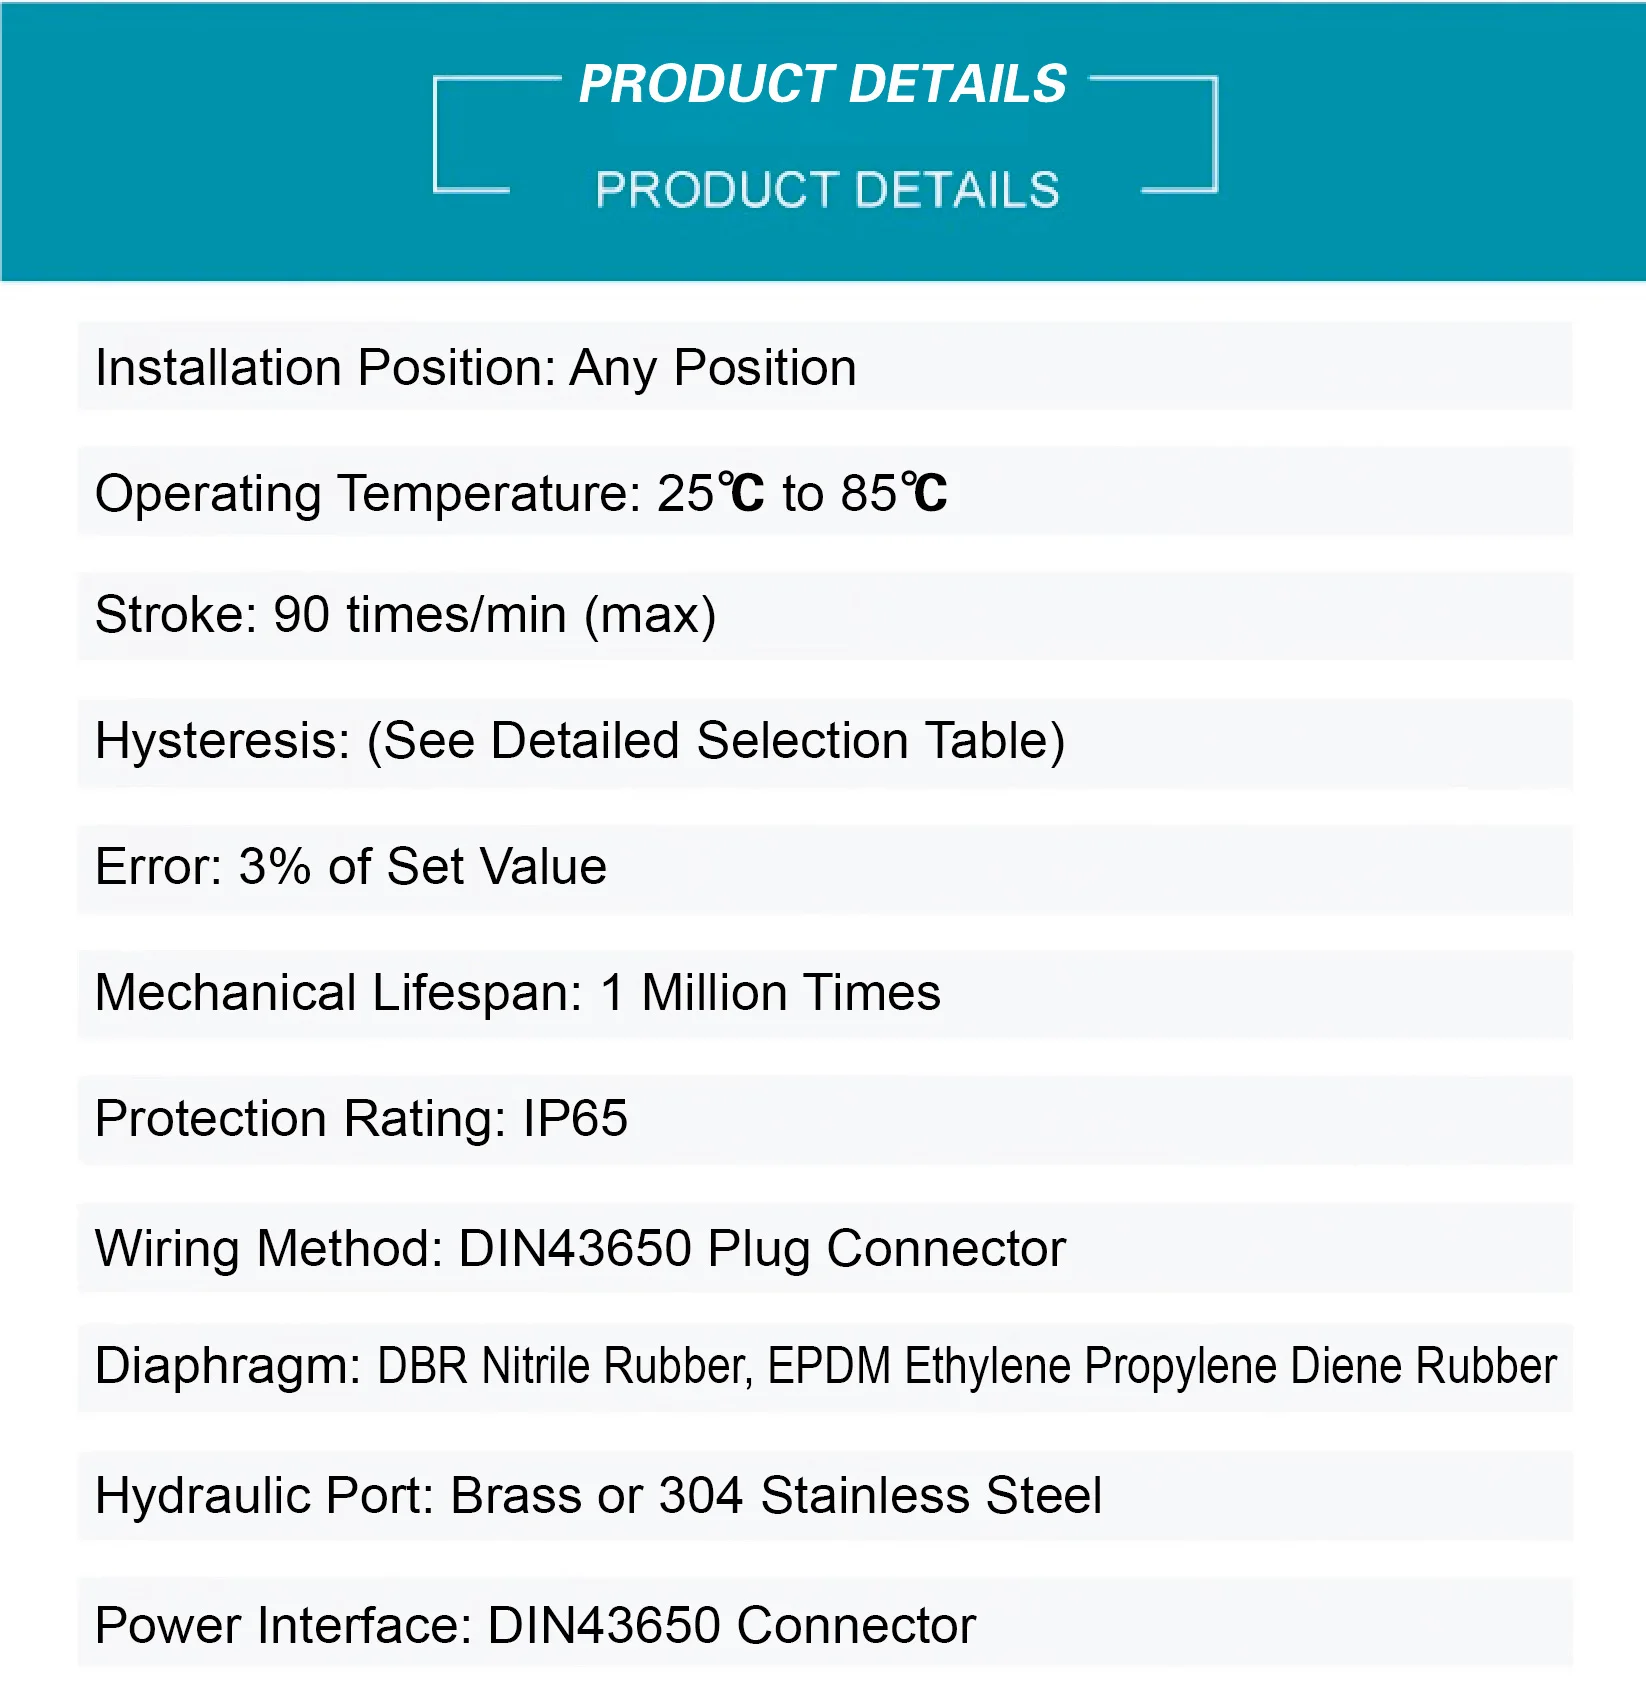Viewport: 1646px width, 1683px height.
Task: Select the Power Interface row
Action: click(x=825, y=1623)
